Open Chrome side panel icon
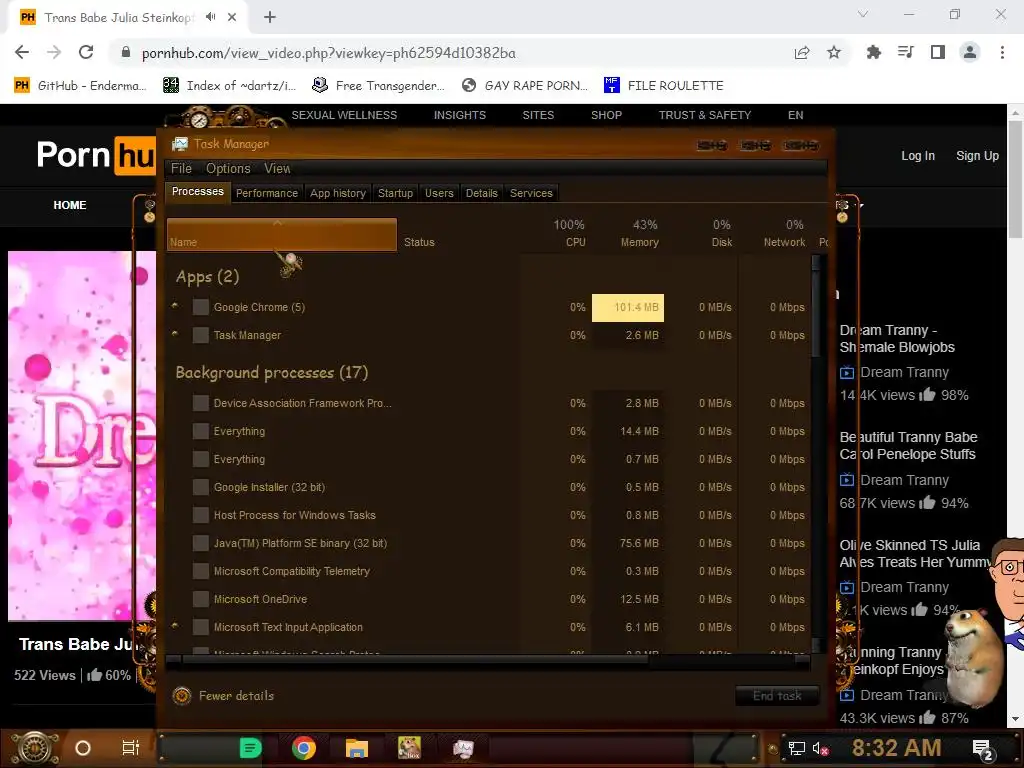 point(938,52)
